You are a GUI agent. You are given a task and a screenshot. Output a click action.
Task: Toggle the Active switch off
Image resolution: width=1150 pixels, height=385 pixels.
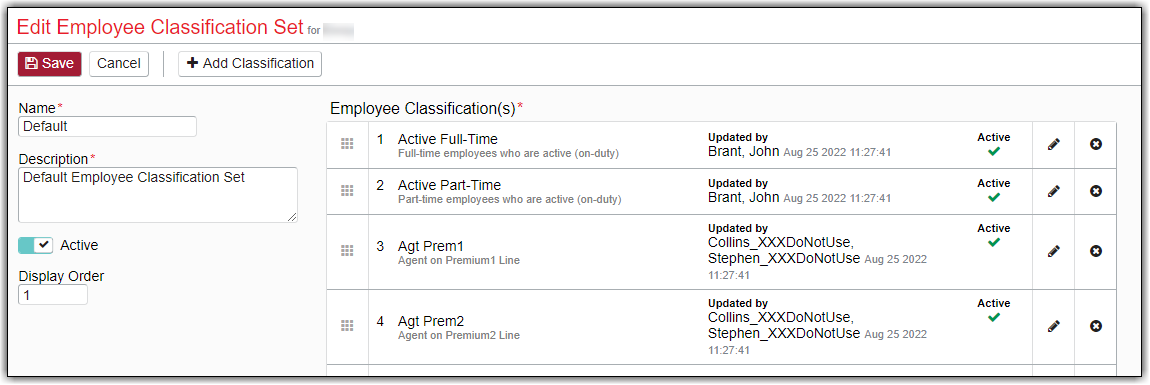(36, 245)
